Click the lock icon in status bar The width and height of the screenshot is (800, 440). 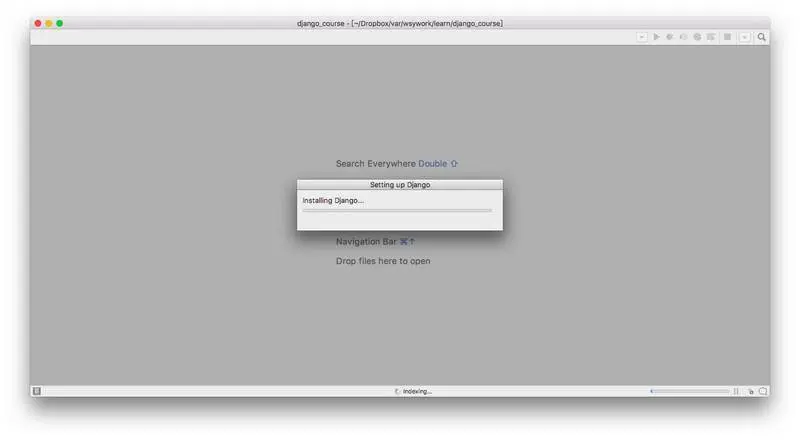(751, 392)
